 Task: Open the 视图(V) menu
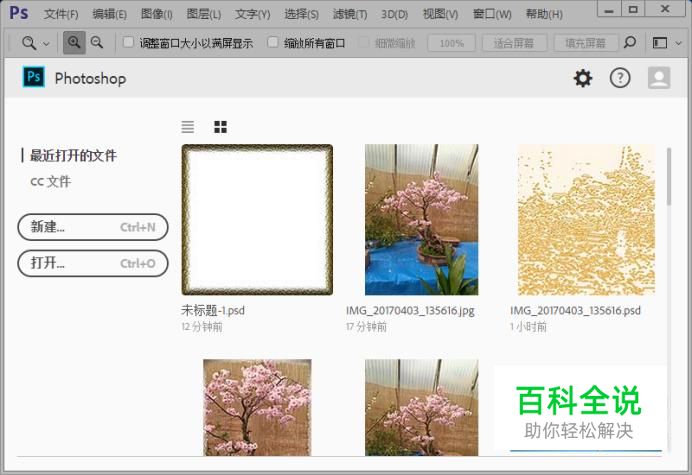click(x=440, y=14)
